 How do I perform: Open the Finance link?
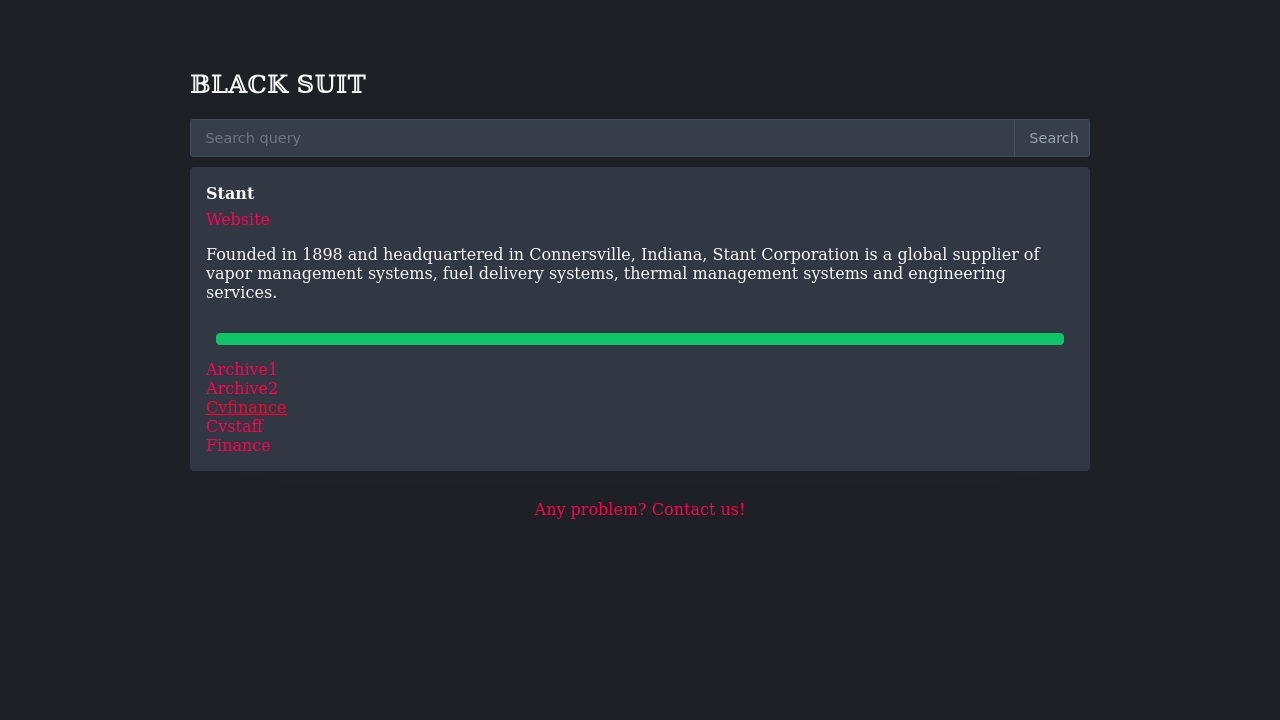pos(238,445)
